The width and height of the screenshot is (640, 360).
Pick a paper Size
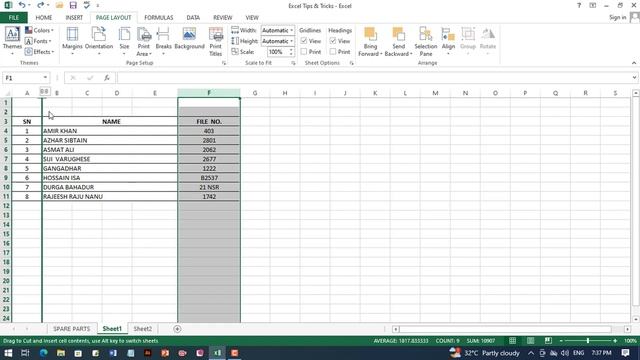point(124,41)
